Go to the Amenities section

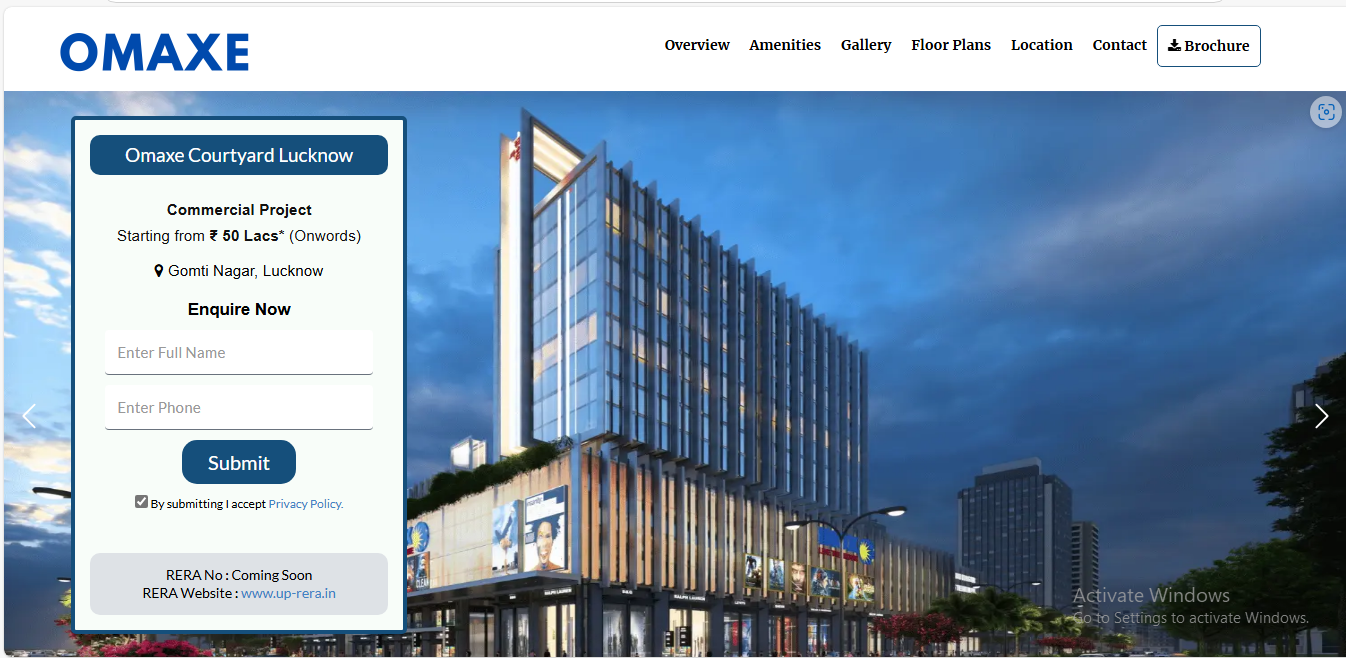click(785, 45)
